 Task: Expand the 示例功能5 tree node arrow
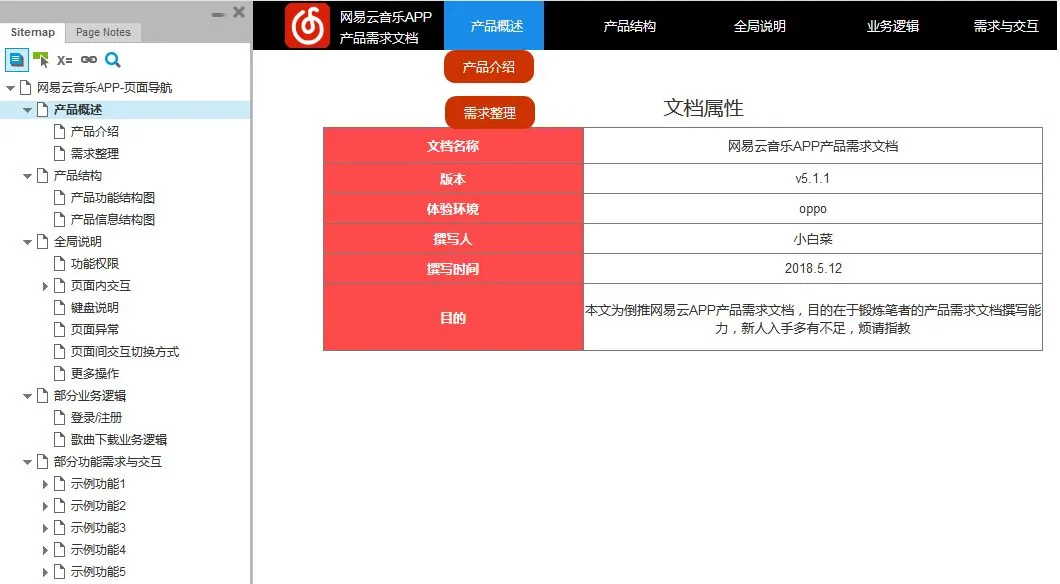45,572
